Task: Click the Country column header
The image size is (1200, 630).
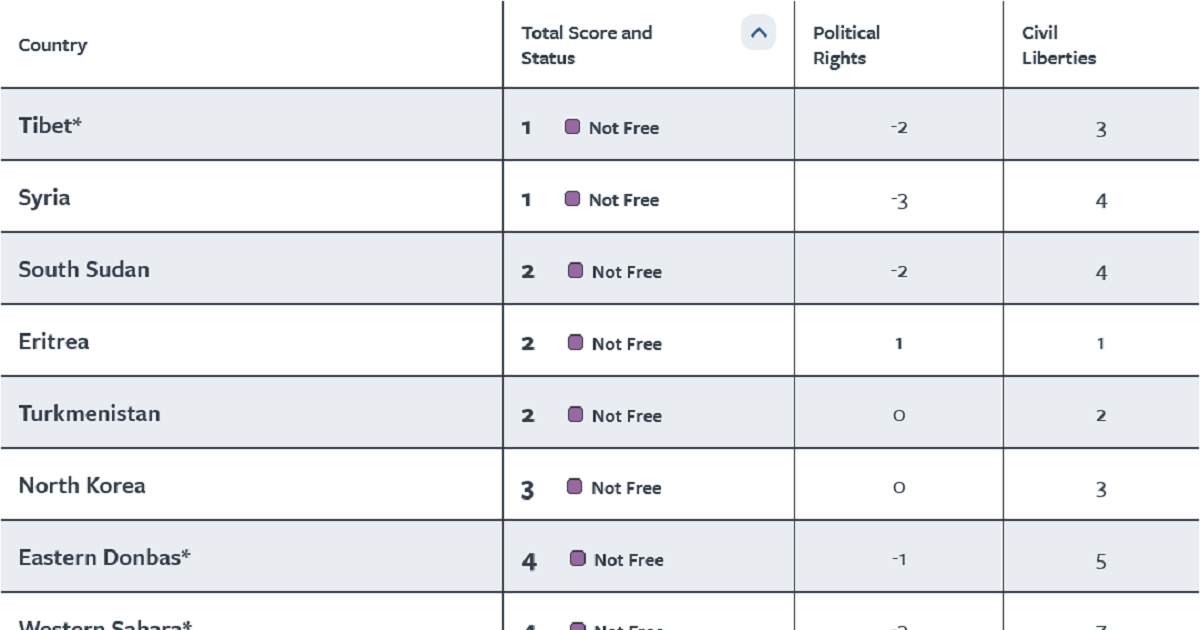Action: click(x=53, y=45)
